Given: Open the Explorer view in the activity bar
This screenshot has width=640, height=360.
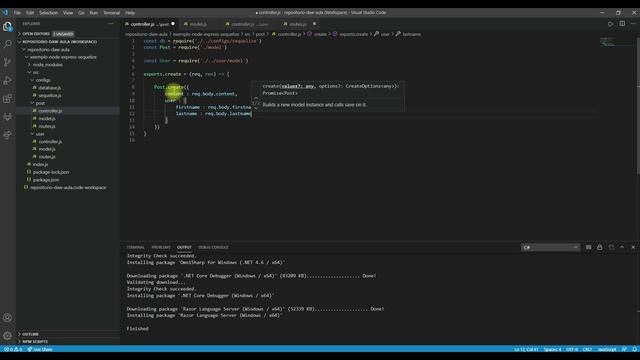Looking at the screenshot, I should pos(7,27).
